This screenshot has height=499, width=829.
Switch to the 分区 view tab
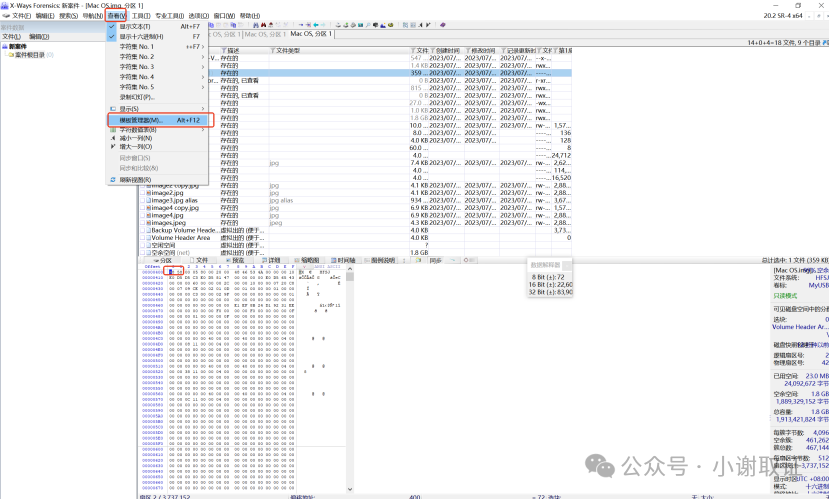pyautogui.click(x=162, y=260)
